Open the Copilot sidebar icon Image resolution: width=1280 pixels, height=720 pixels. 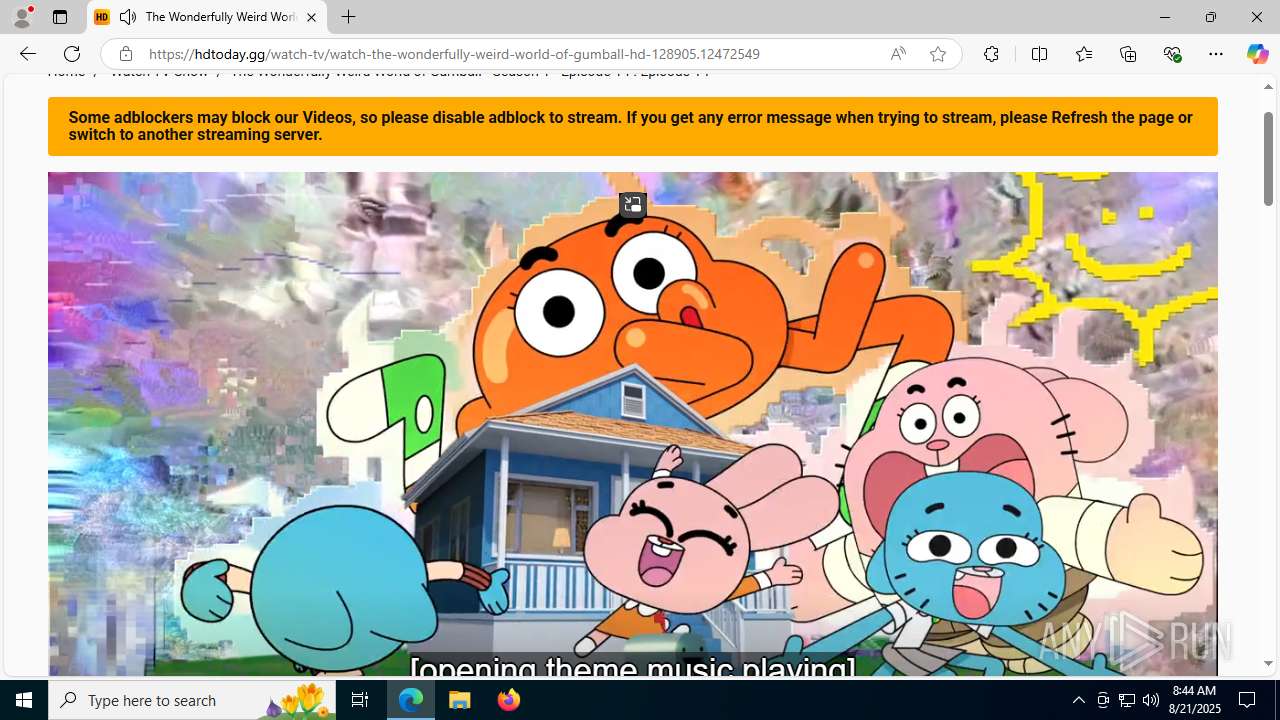click(x=1257, y=54)
